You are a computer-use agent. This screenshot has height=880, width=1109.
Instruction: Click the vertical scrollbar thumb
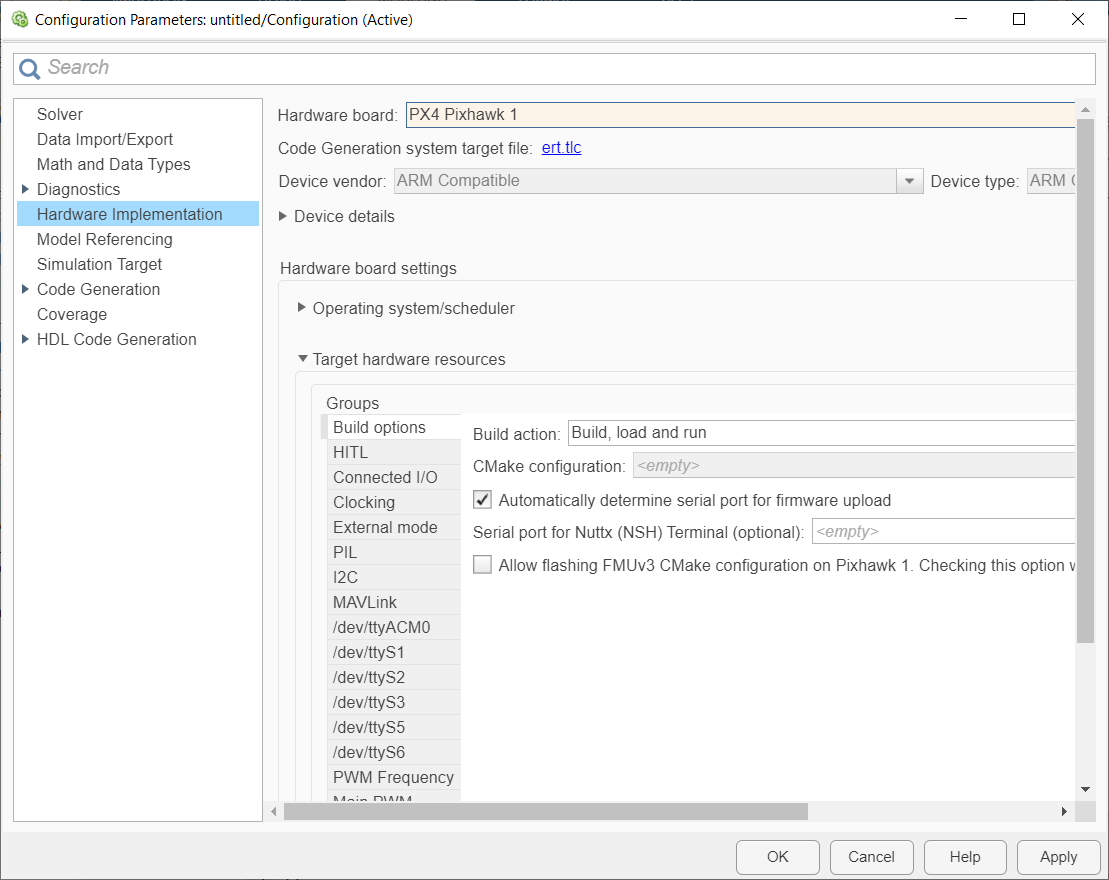(1085, 381)
